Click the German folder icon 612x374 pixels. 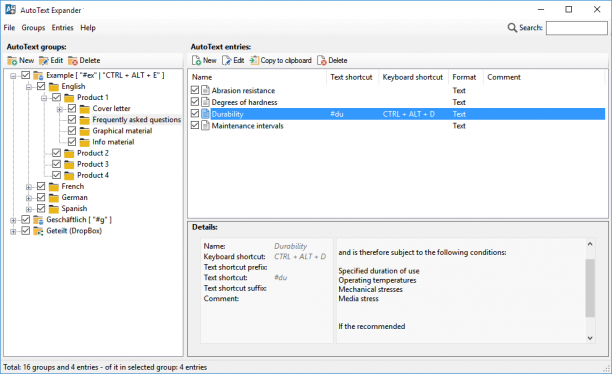pyautogui.click(x=54, y=198)
